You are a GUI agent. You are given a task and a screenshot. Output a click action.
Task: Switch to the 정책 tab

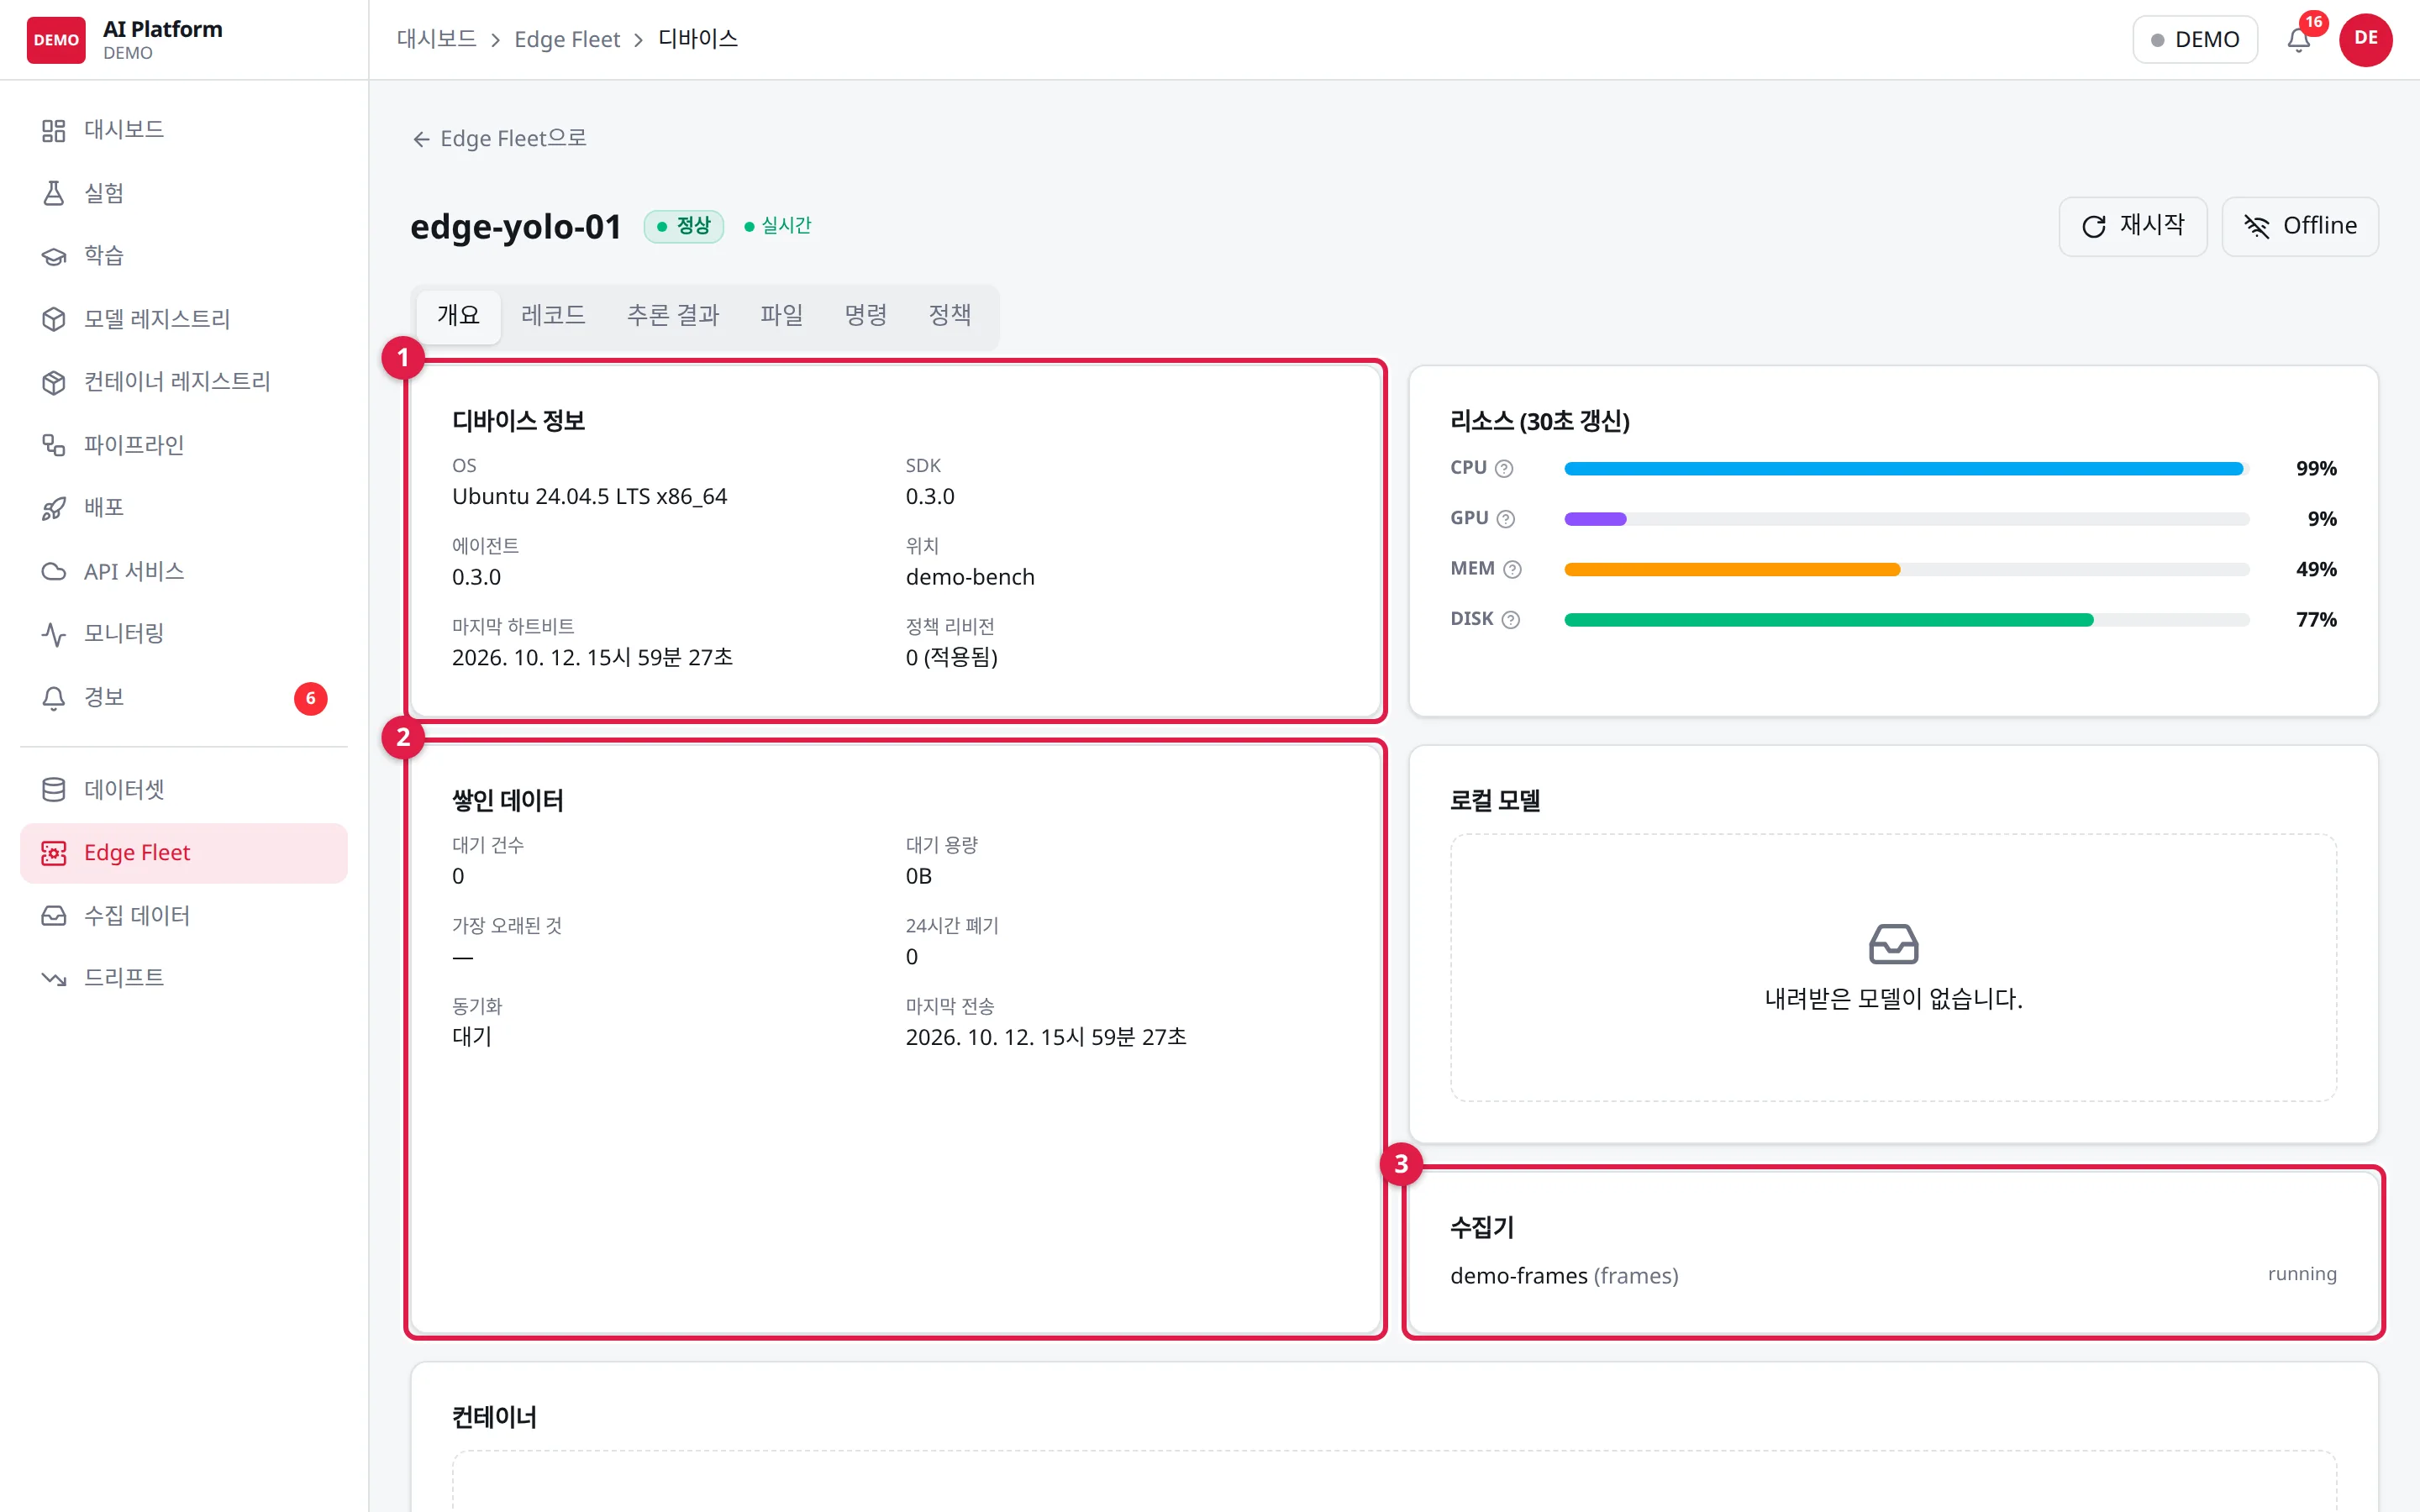tap(950, 316)
